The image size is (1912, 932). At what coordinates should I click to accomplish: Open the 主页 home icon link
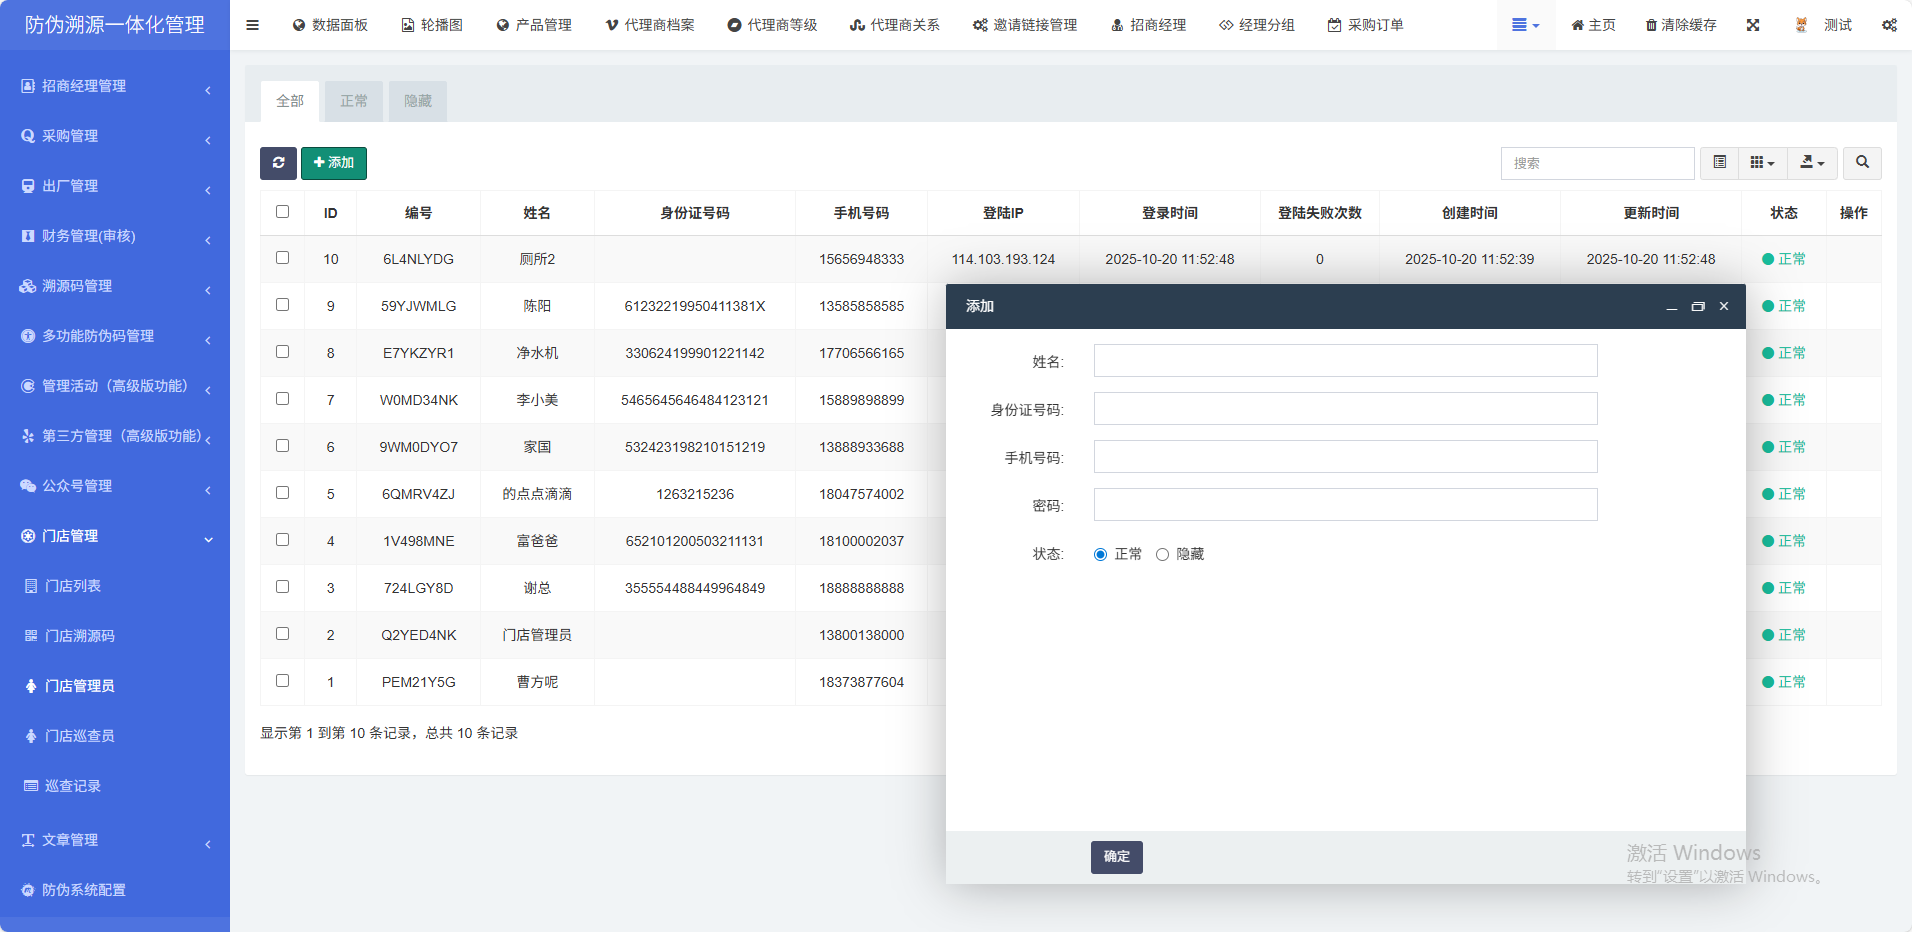[1578, 25]
